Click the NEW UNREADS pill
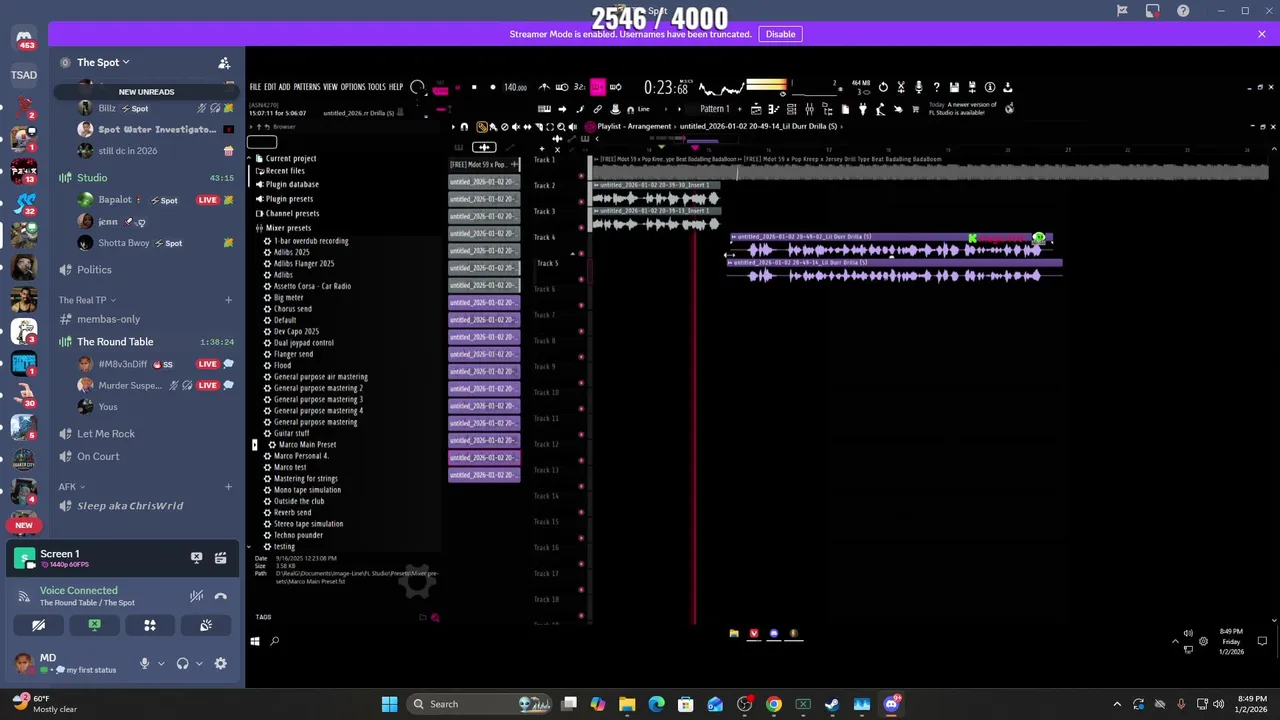 click(146, 92)
